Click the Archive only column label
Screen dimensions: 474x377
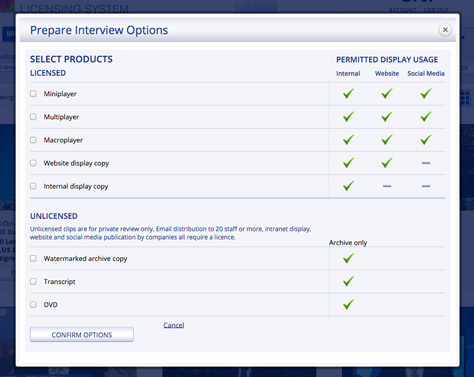tap(348, 243)
